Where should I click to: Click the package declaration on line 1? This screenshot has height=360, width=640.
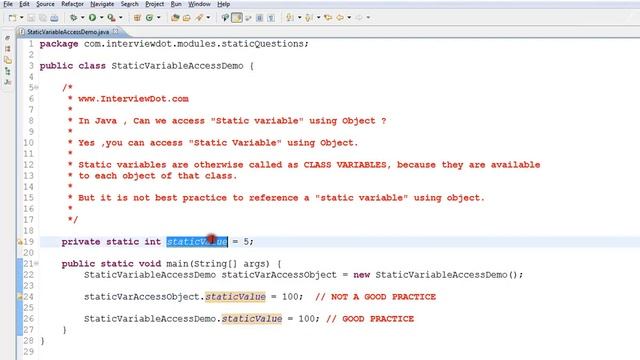[x=174, y=44]
